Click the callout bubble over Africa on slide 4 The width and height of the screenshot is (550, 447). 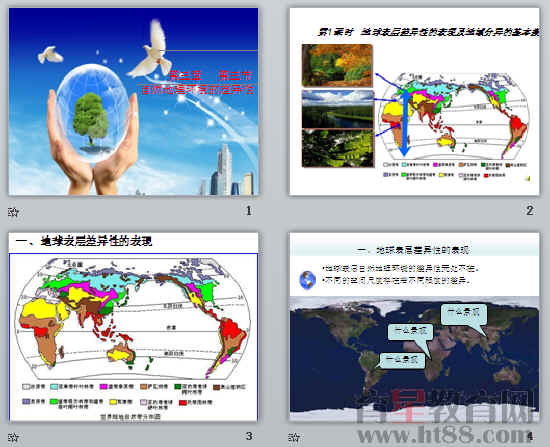(410, 332)
